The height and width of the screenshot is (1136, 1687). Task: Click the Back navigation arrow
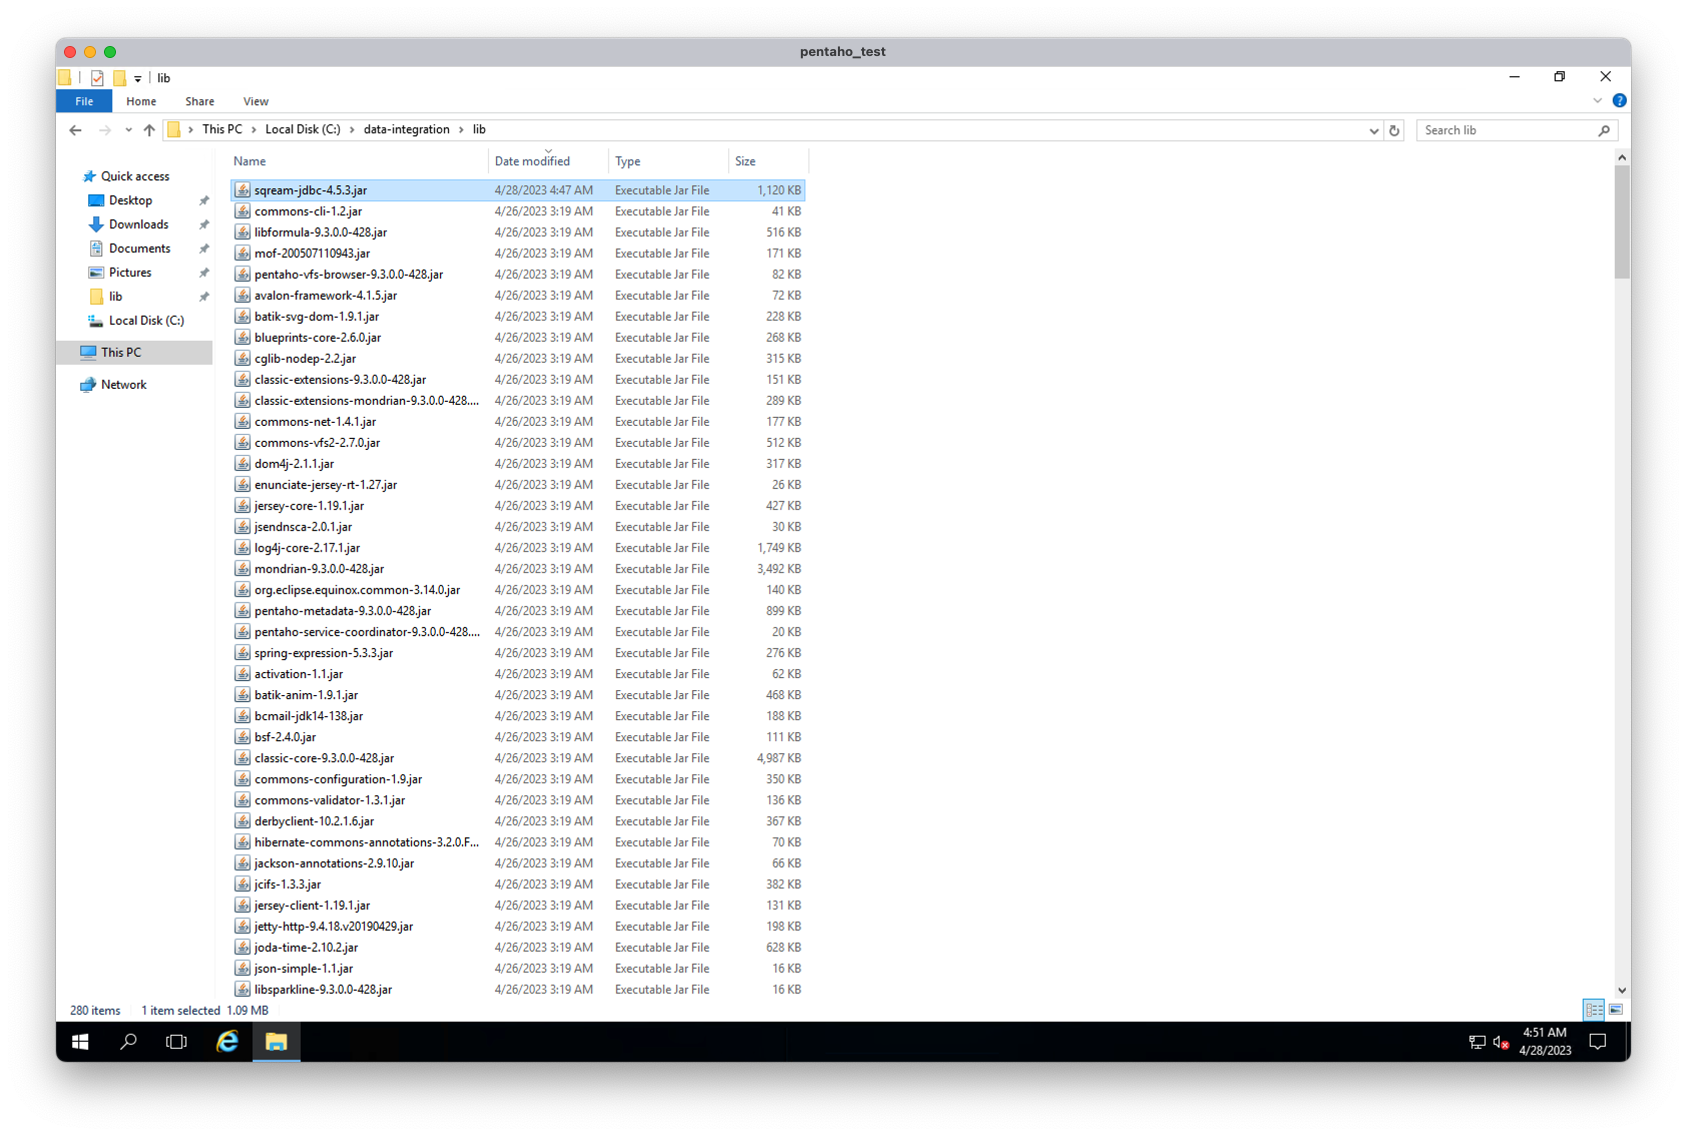(75, 130)
